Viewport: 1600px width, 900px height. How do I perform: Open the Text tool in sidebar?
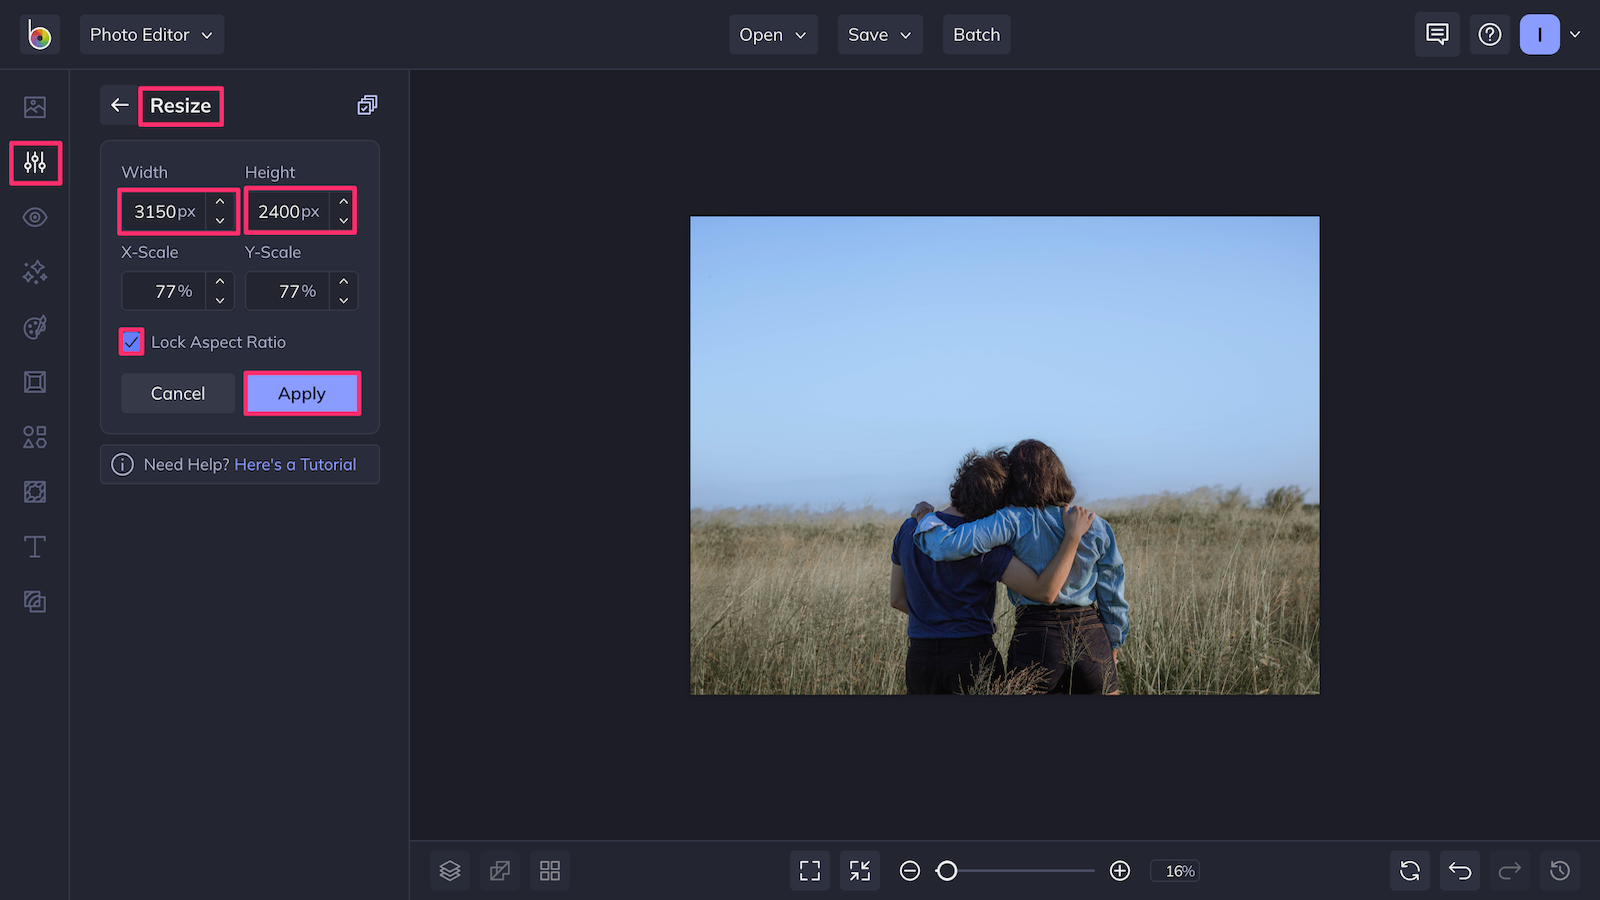(x=35, y=547)
